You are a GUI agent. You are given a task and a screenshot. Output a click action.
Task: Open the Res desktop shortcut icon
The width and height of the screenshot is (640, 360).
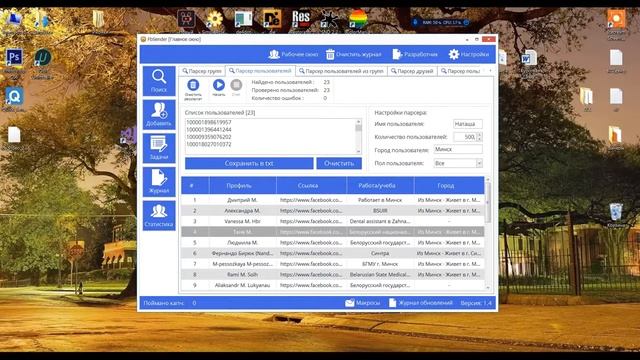point(301,19)
